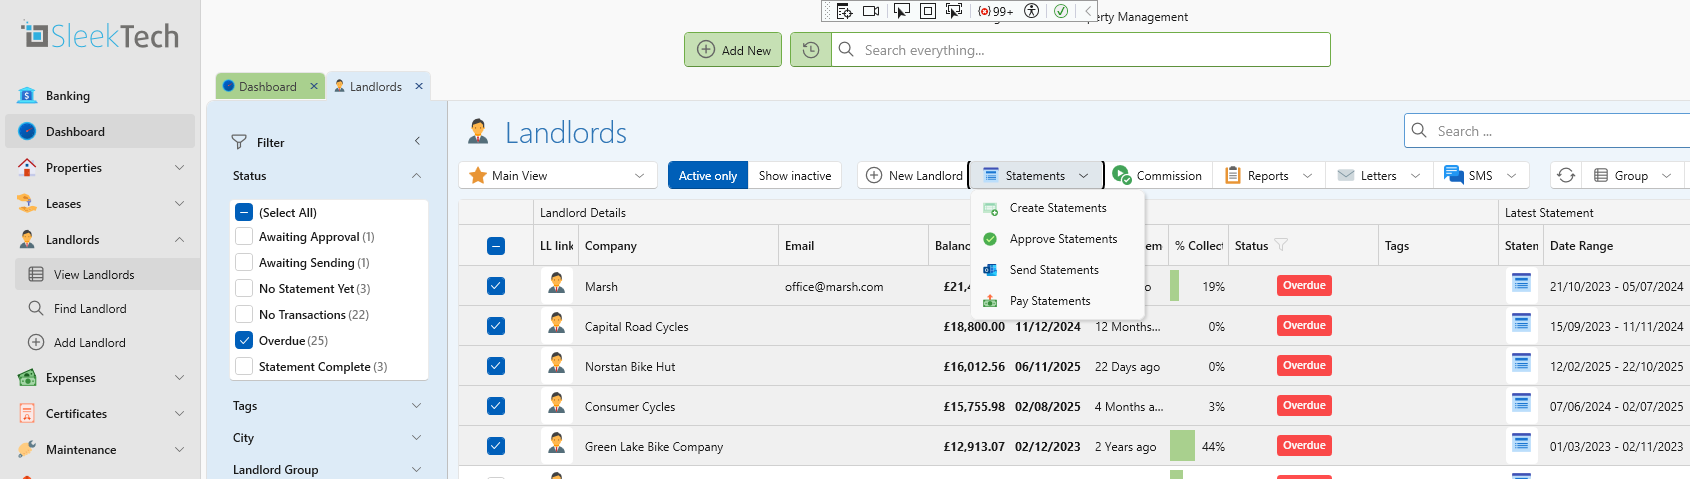Expand the Properties sidebar menu
The width and height of the screenshot is (1690, 479).
point(179,168)
